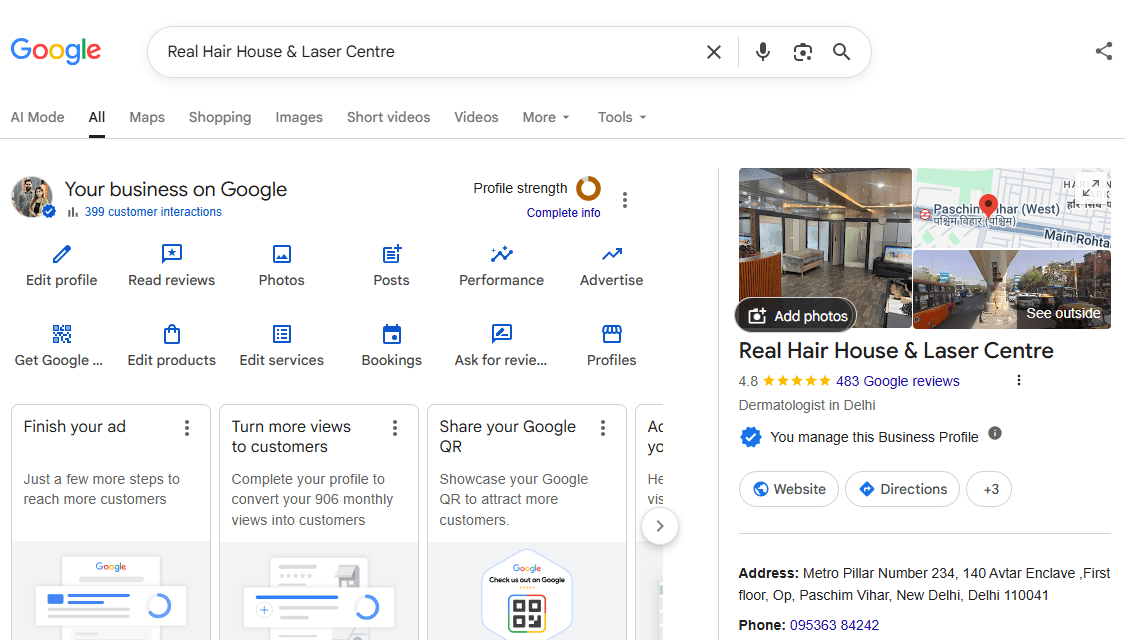Open 483 Google reviews link
The image size is (1125, 640).
(x=898, y=381)
